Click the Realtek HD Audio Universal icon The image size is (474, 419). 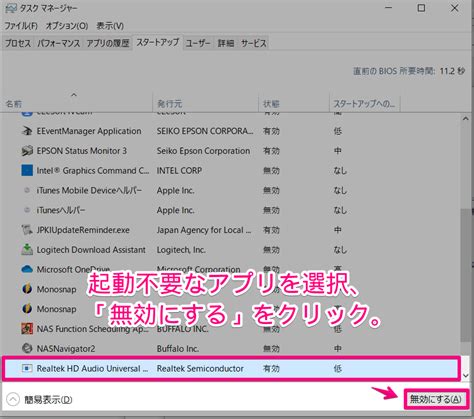27,368
